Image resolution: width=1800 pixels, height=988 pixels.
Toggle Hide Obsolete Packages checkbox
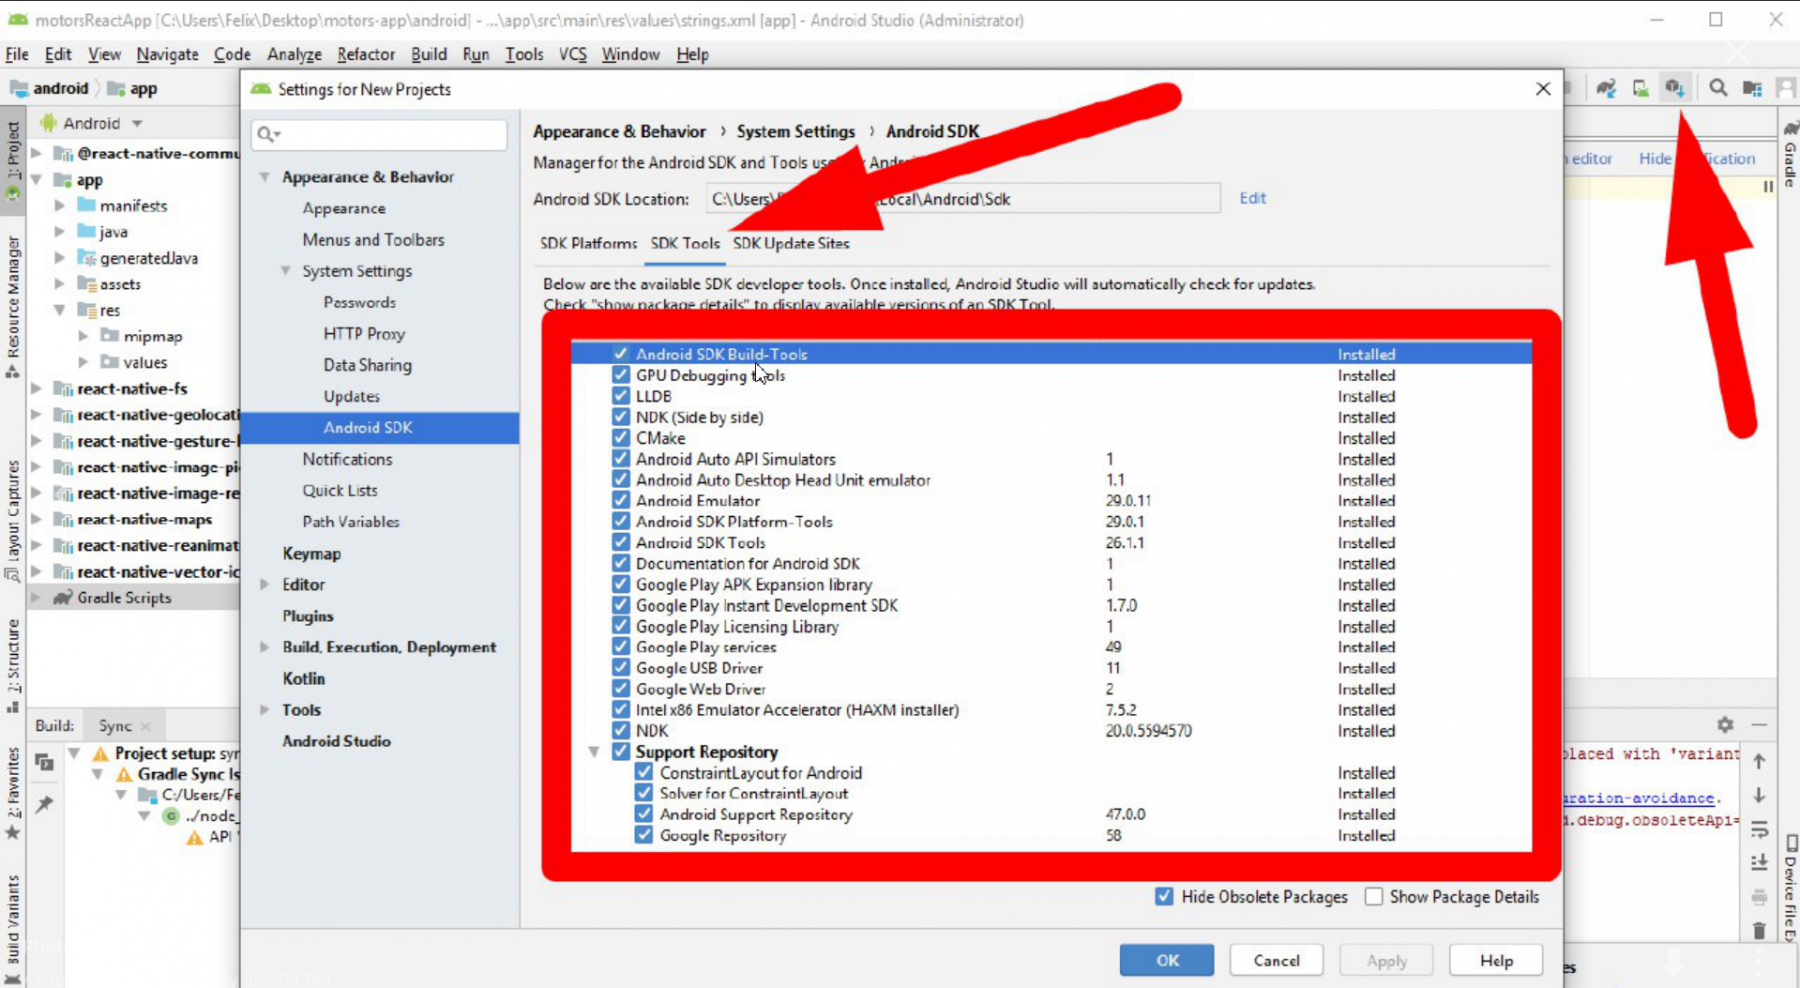point(1164,897)
